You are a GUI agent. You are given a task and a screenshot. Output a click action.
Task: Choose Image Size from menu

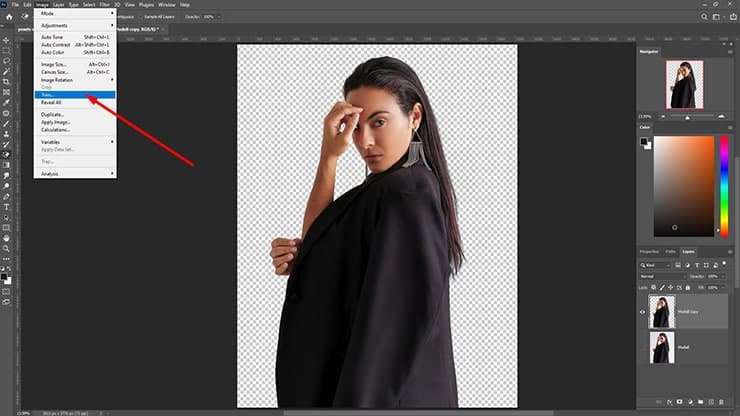pos(75,64)
